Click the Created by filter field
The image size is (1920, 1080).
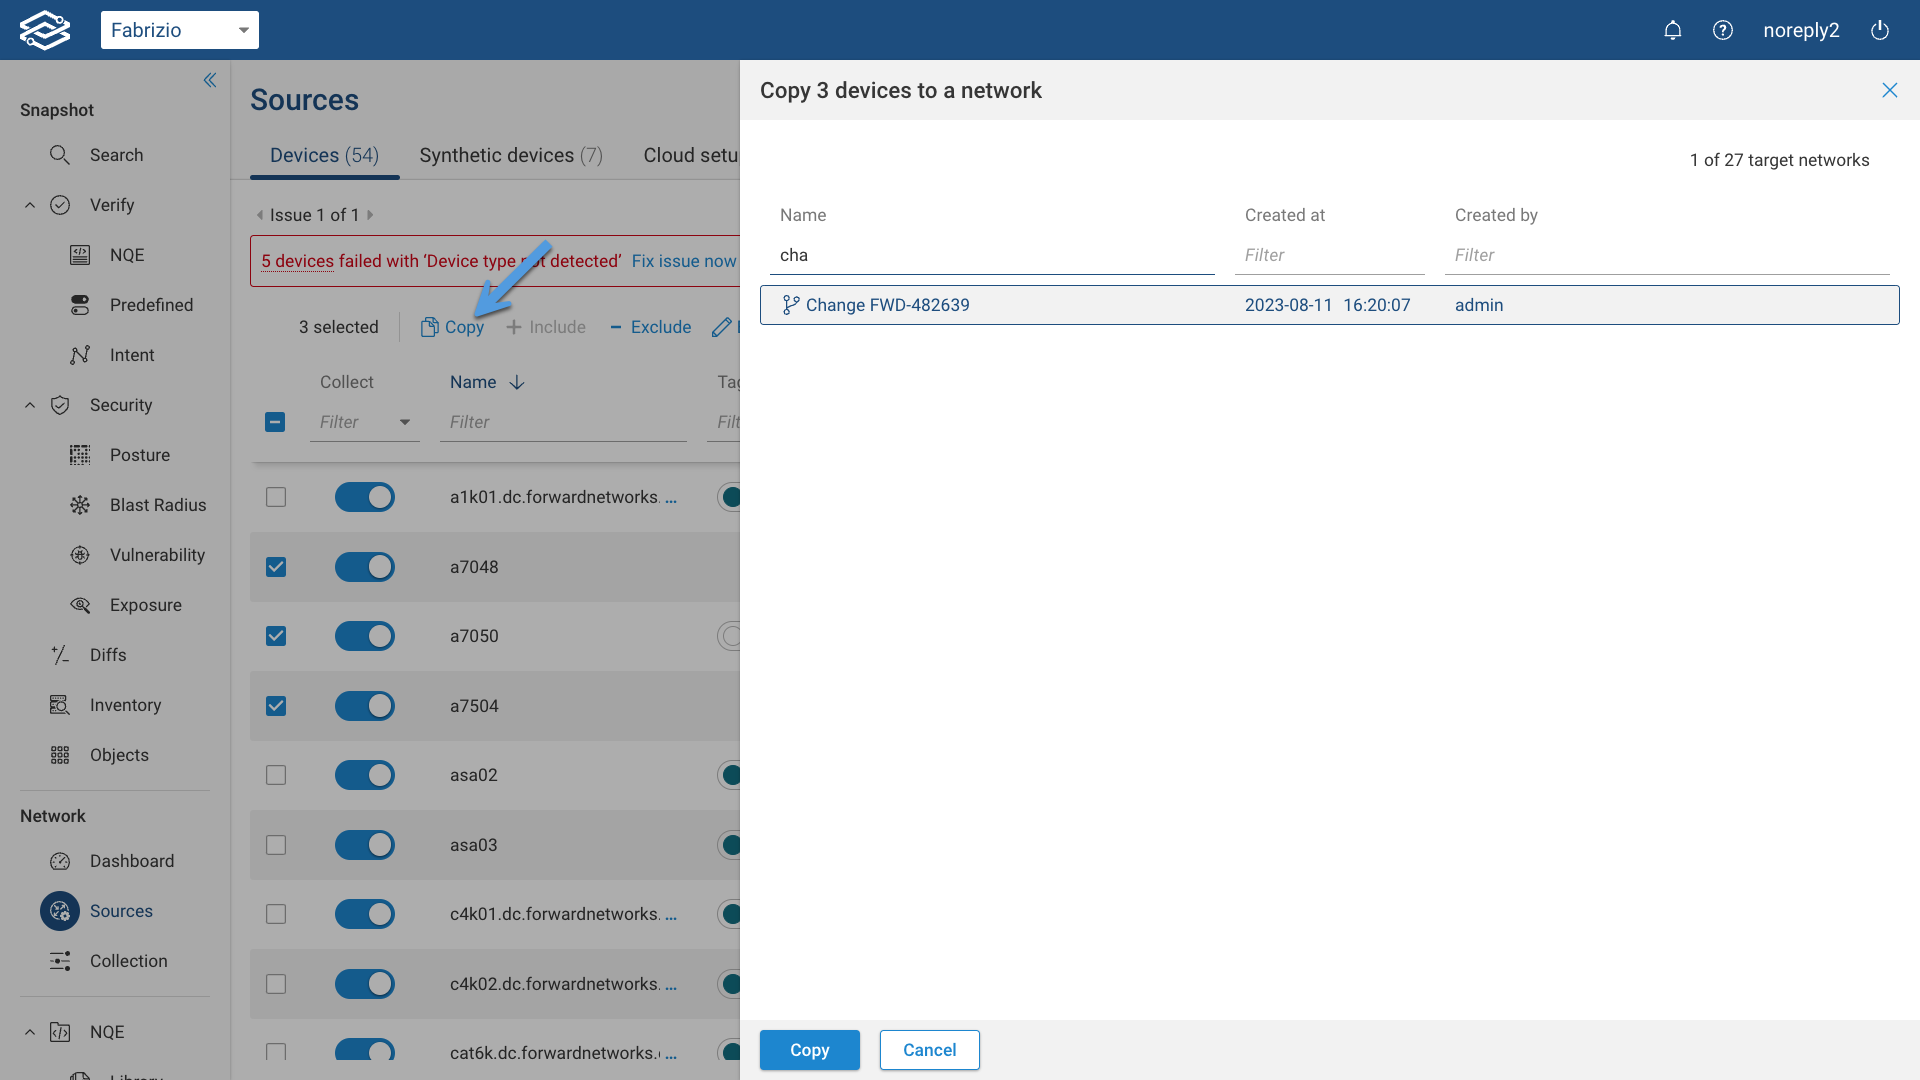1665,255
